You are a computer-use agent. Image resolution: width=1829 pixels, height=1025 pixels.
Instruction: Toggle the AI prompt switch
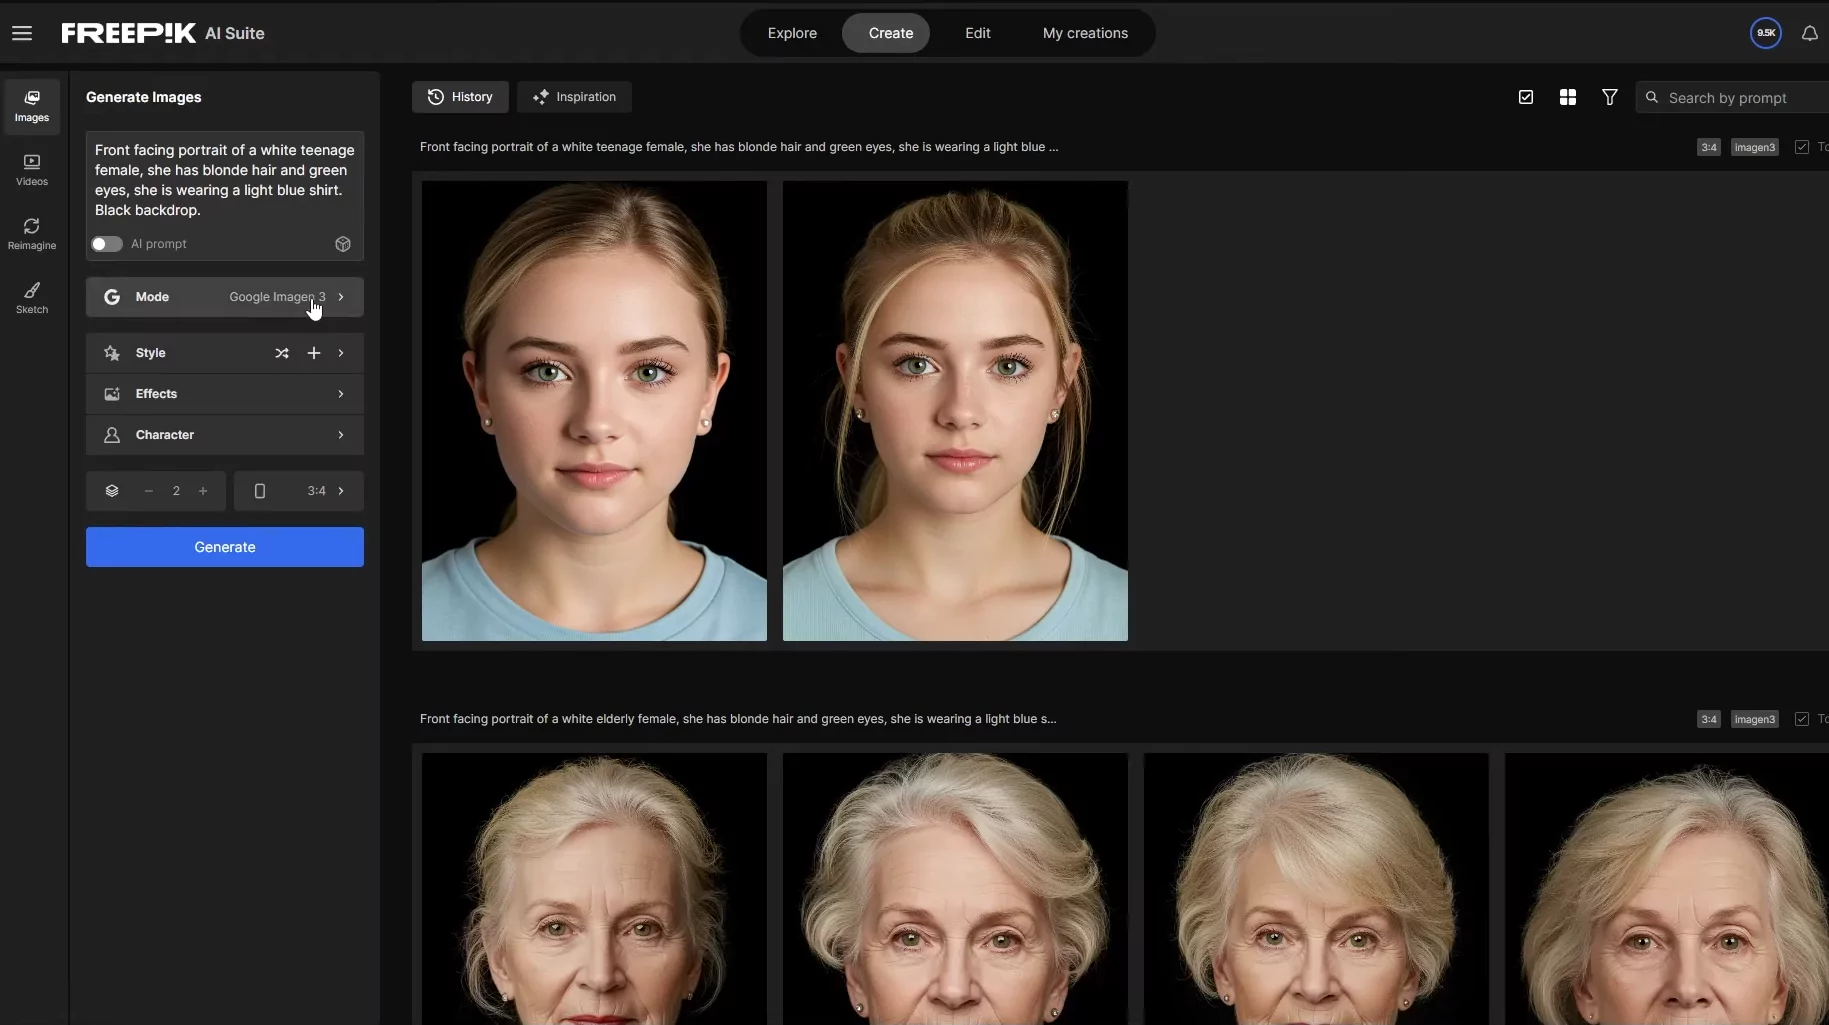[107, 244]
